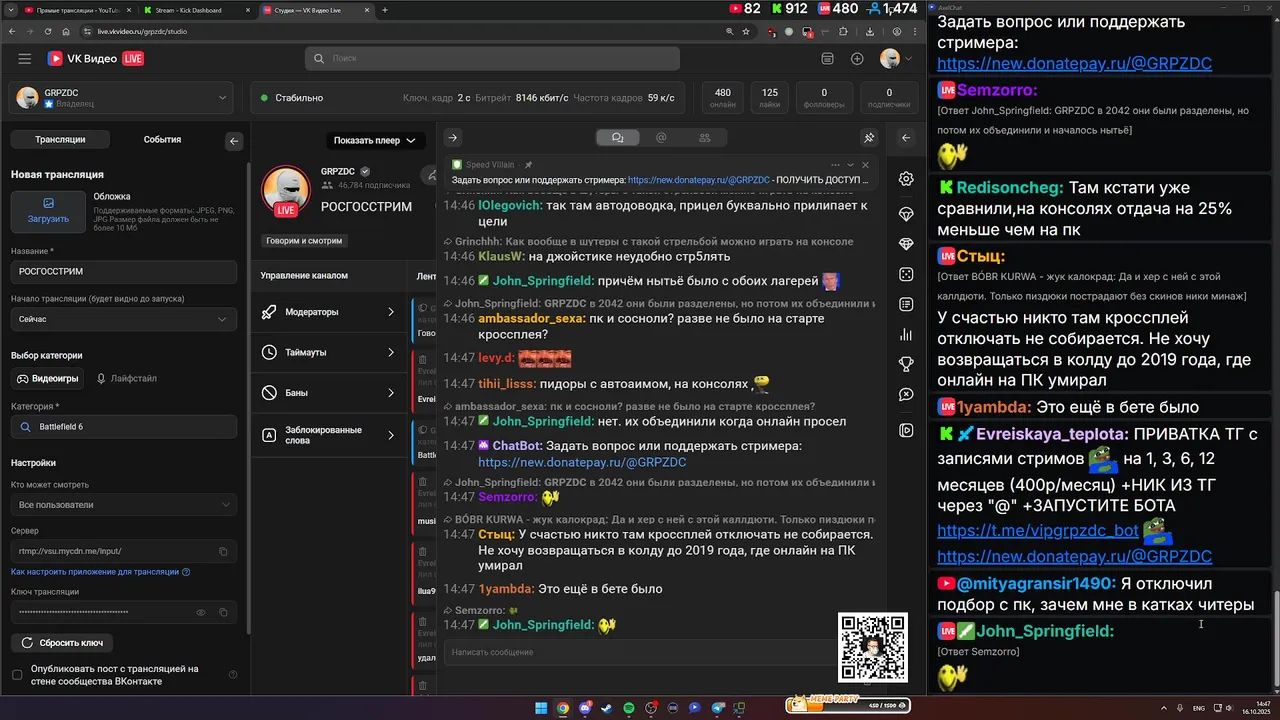Screen dimensions: 1280x720
Task: Collapse pinned message with chevron
Action: click(x=851, y=165)
